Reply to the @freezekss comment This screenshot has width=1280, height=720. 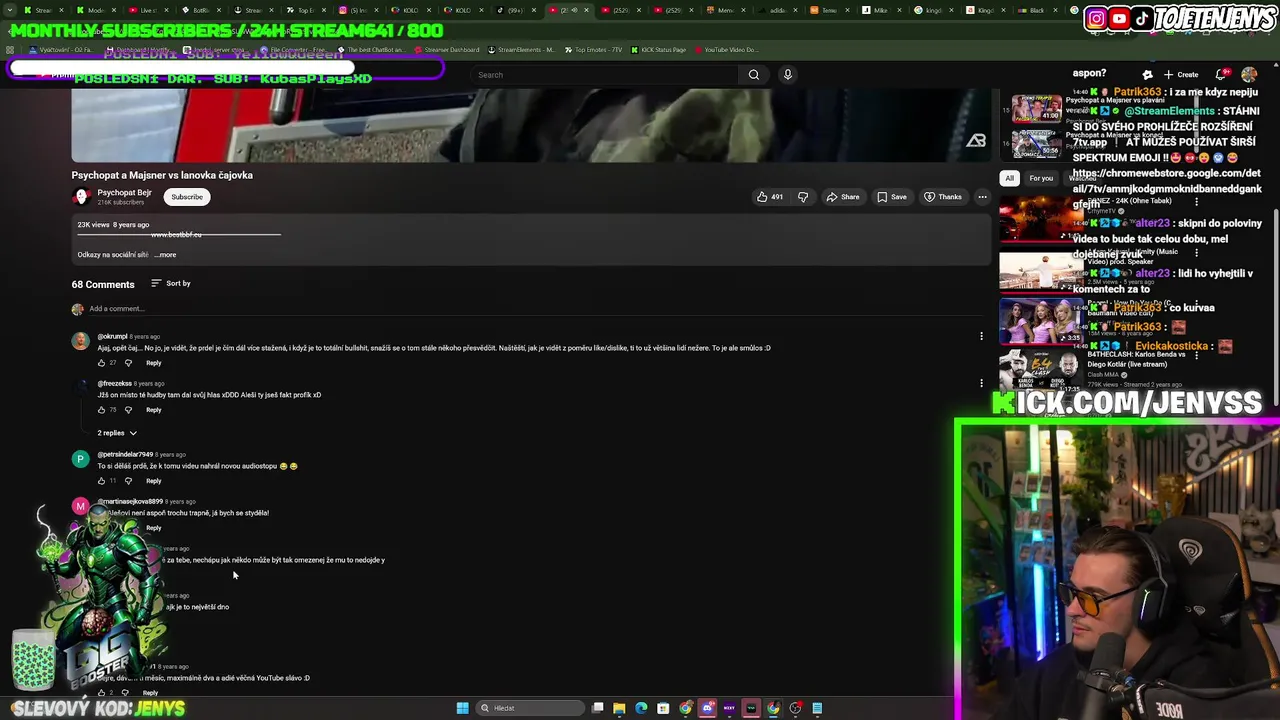[x=153, y=410]
